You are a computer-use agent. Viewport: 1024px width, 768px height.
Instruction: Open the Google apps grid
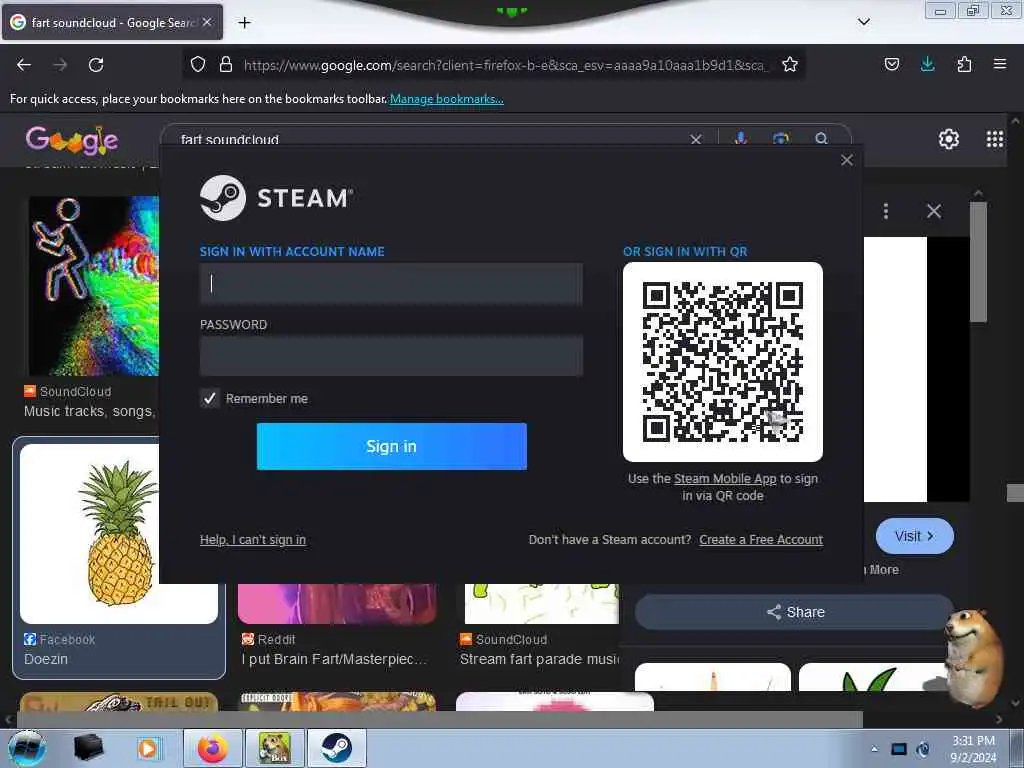click(x=995, y=139)
